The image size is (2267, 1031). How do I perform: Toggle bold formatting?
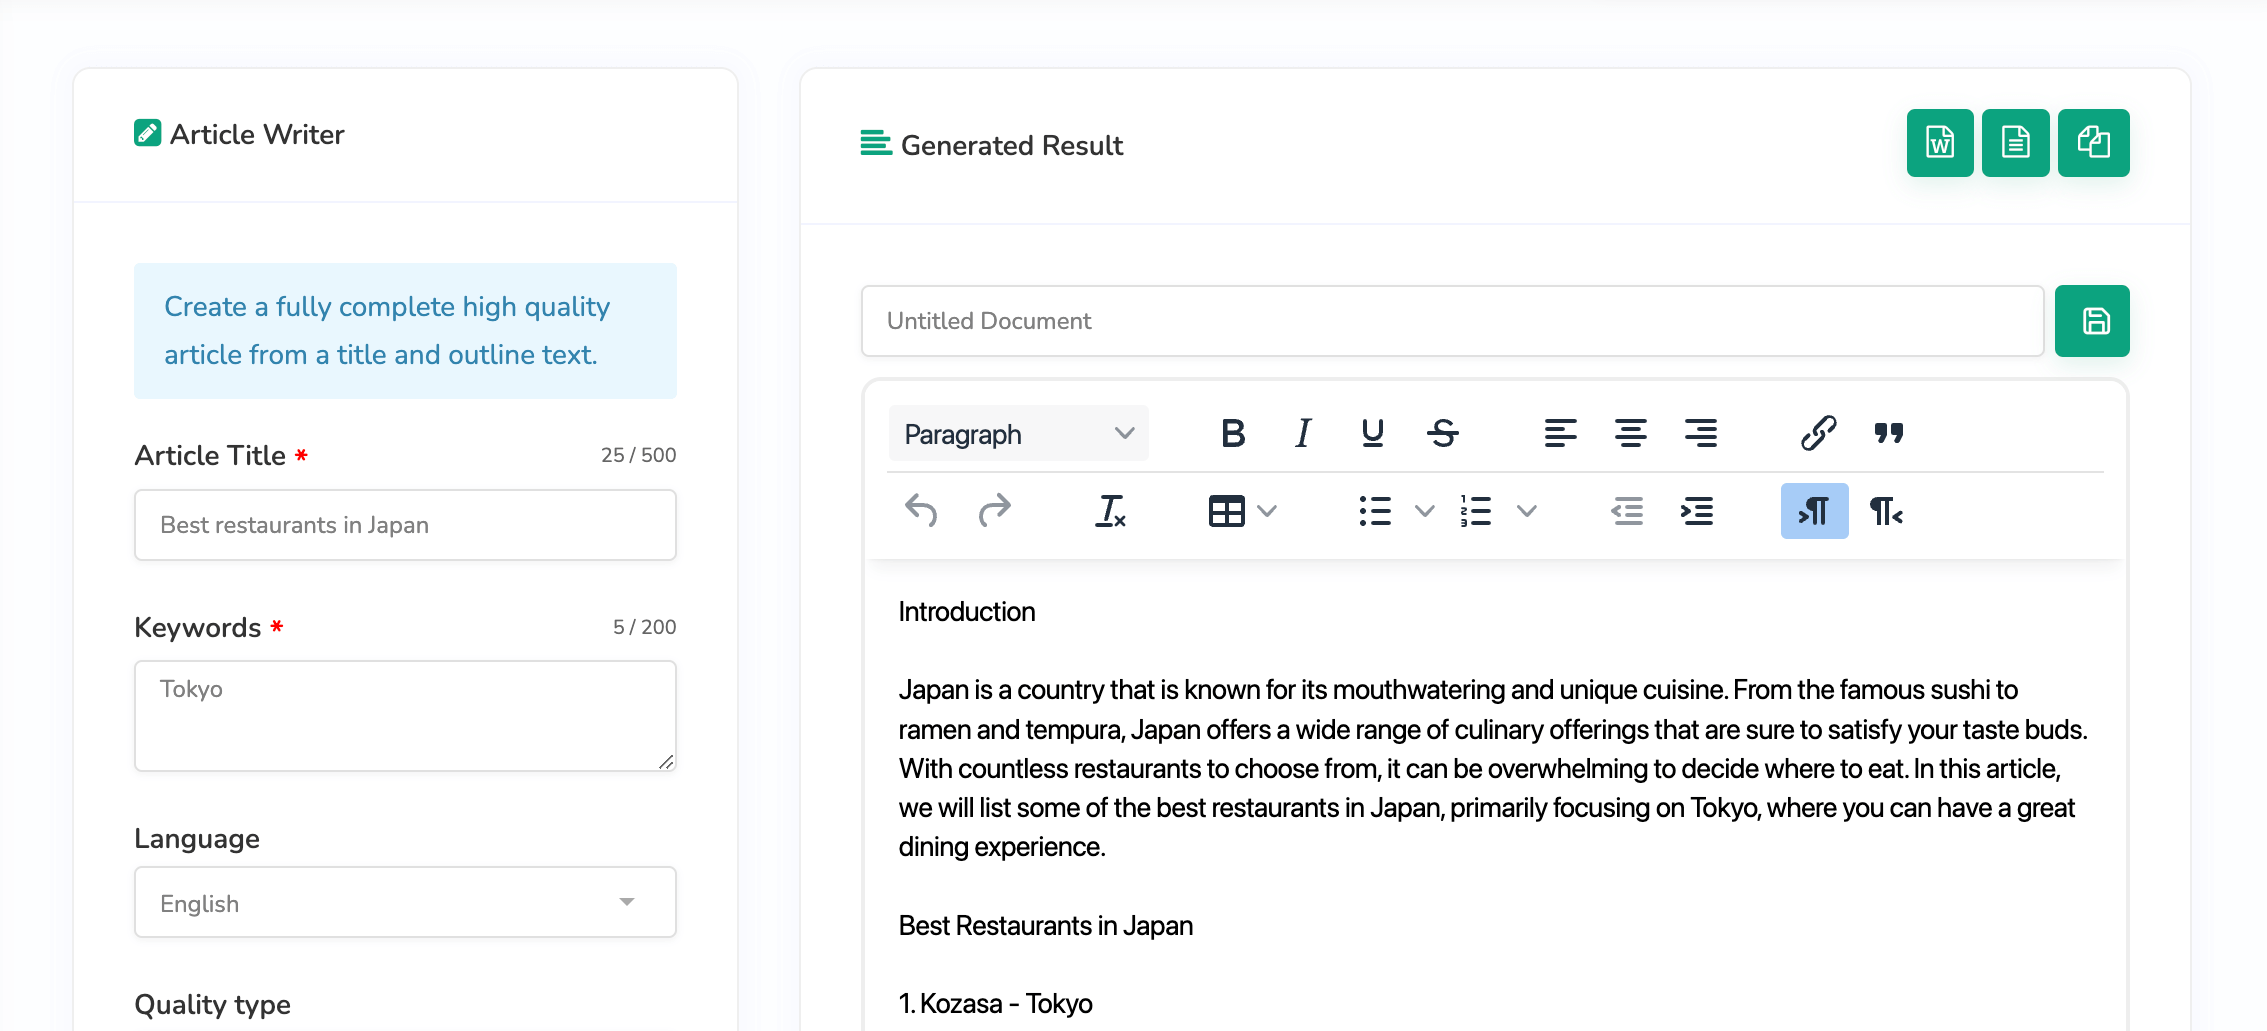[1232, 433]
